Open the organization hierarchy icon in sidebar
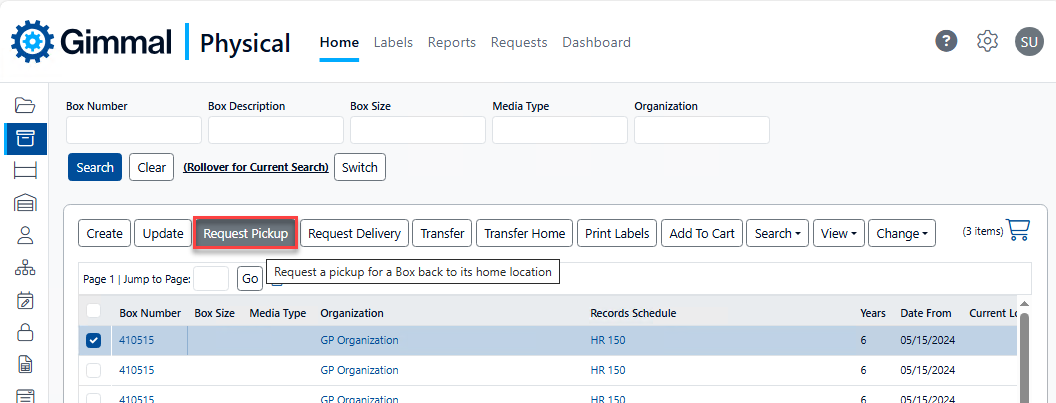1056x403 pixels. point(25,268)
